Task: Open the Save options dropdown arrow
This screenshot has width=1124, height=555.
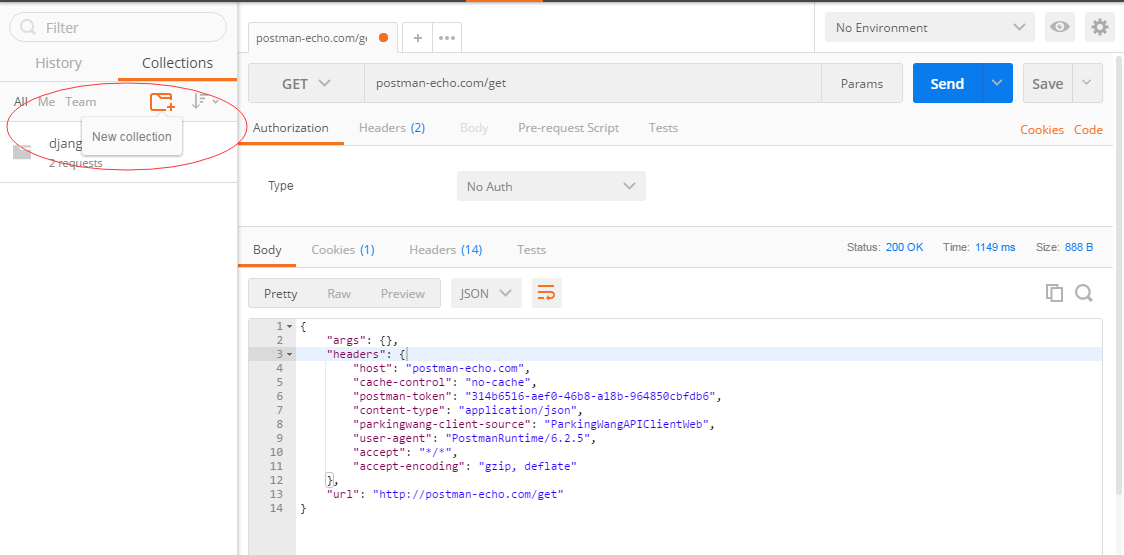Action: (1087, 83)
